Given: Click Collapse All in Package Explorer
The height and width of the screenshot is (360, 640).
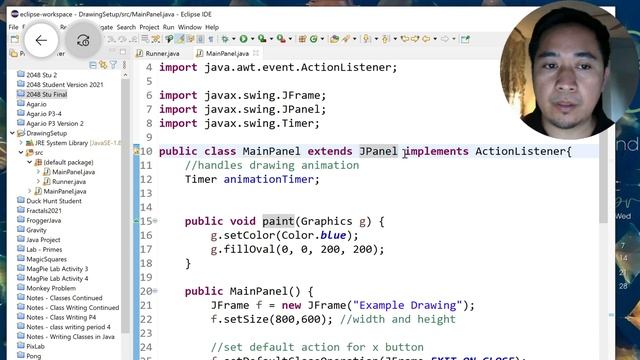Looking at the screenshot, I should [x=93, y=65].
